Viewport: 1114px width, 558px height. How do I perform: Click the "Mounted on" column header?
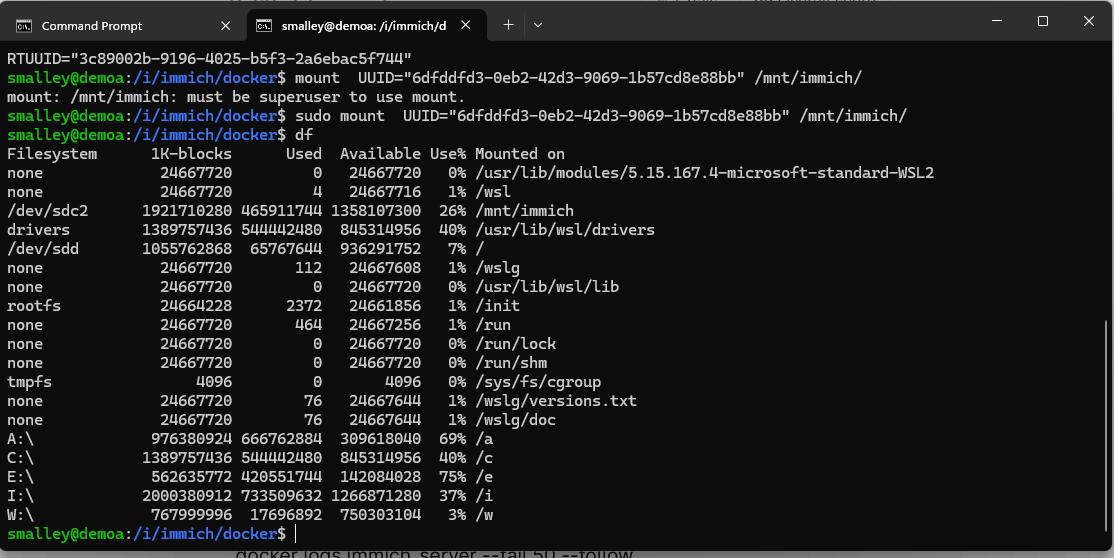click(x=520, y=154)
